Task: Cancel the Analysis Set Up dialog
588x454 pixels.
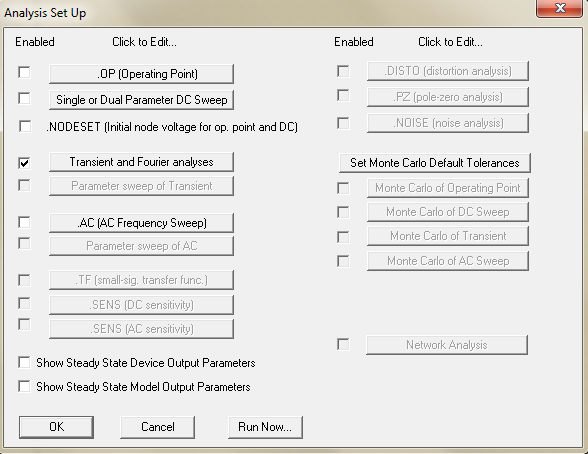Action: pos(158,427)
